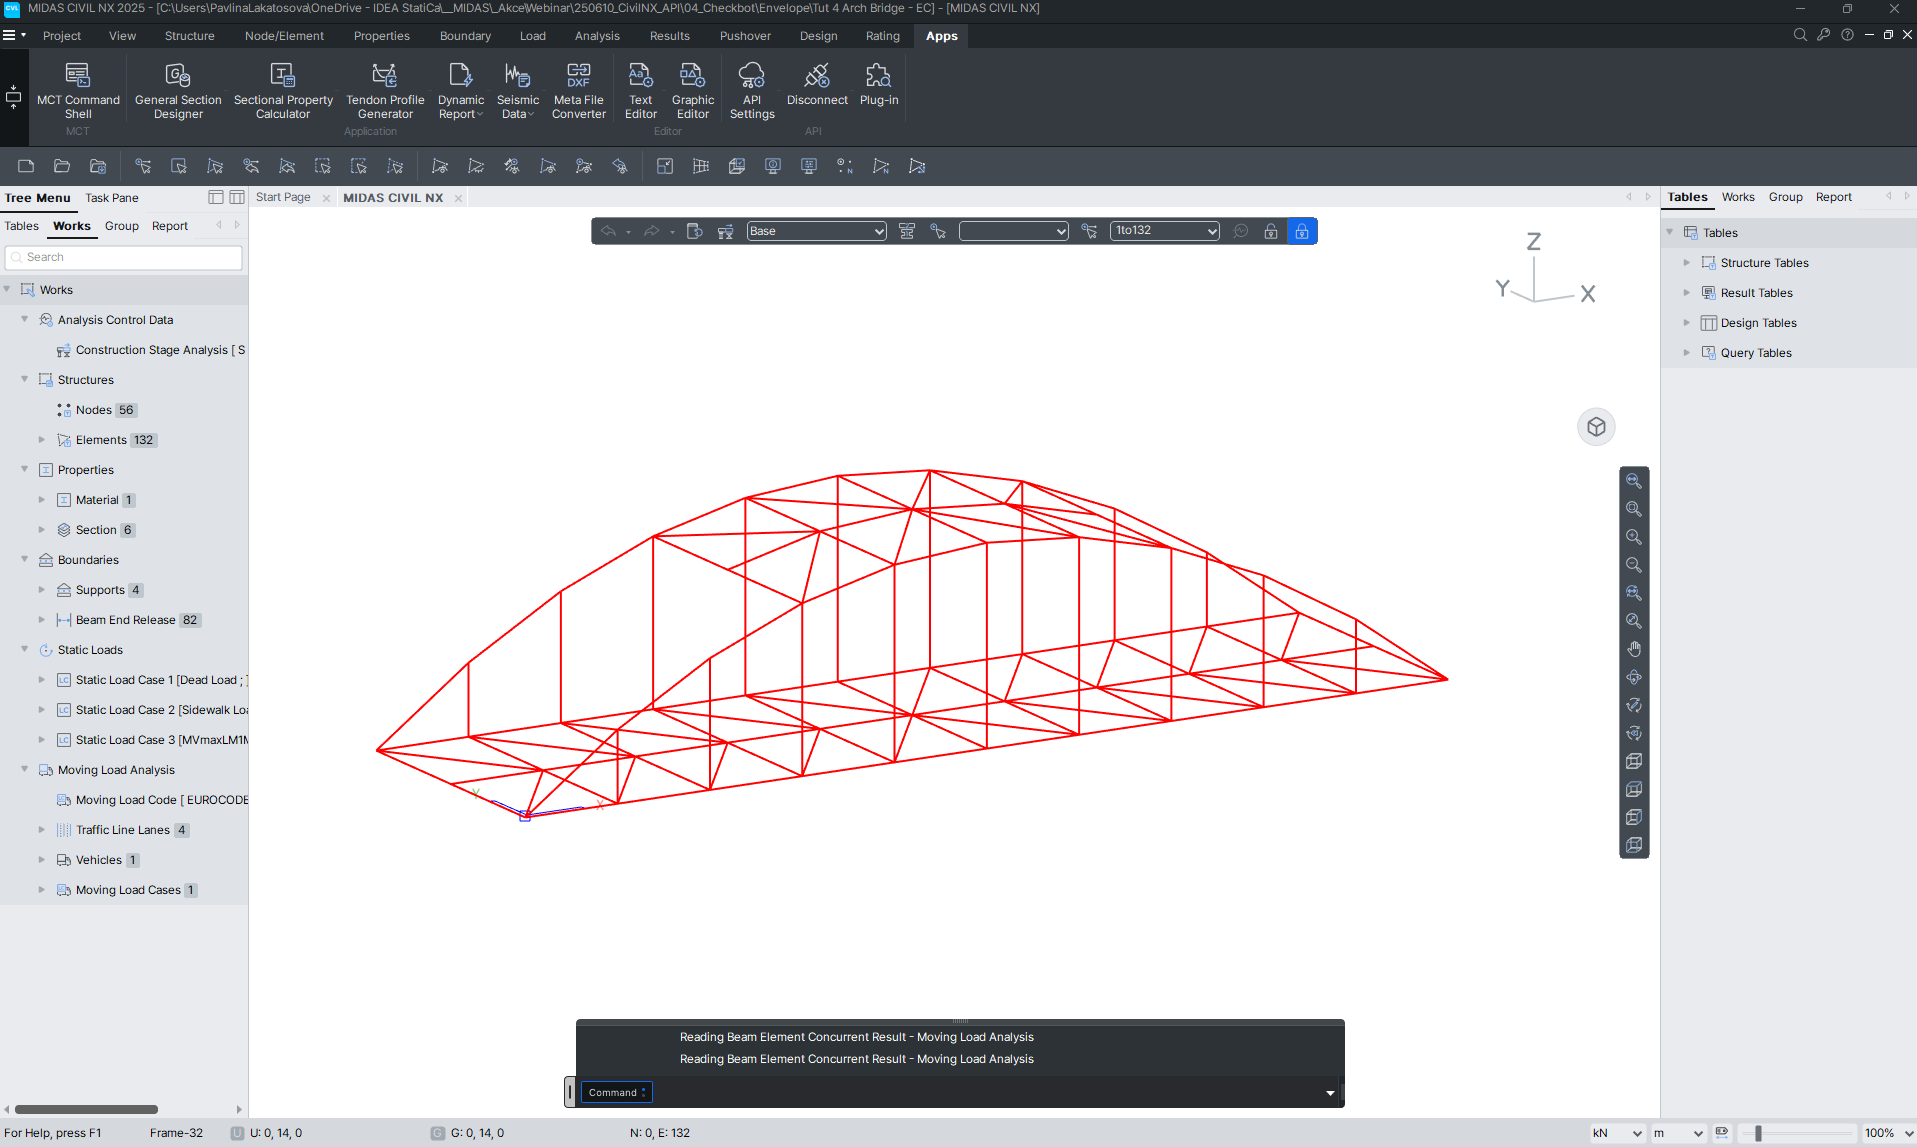Click the view cube icon
Screen dimensions: 1917x1147
tap(1596, 427)
